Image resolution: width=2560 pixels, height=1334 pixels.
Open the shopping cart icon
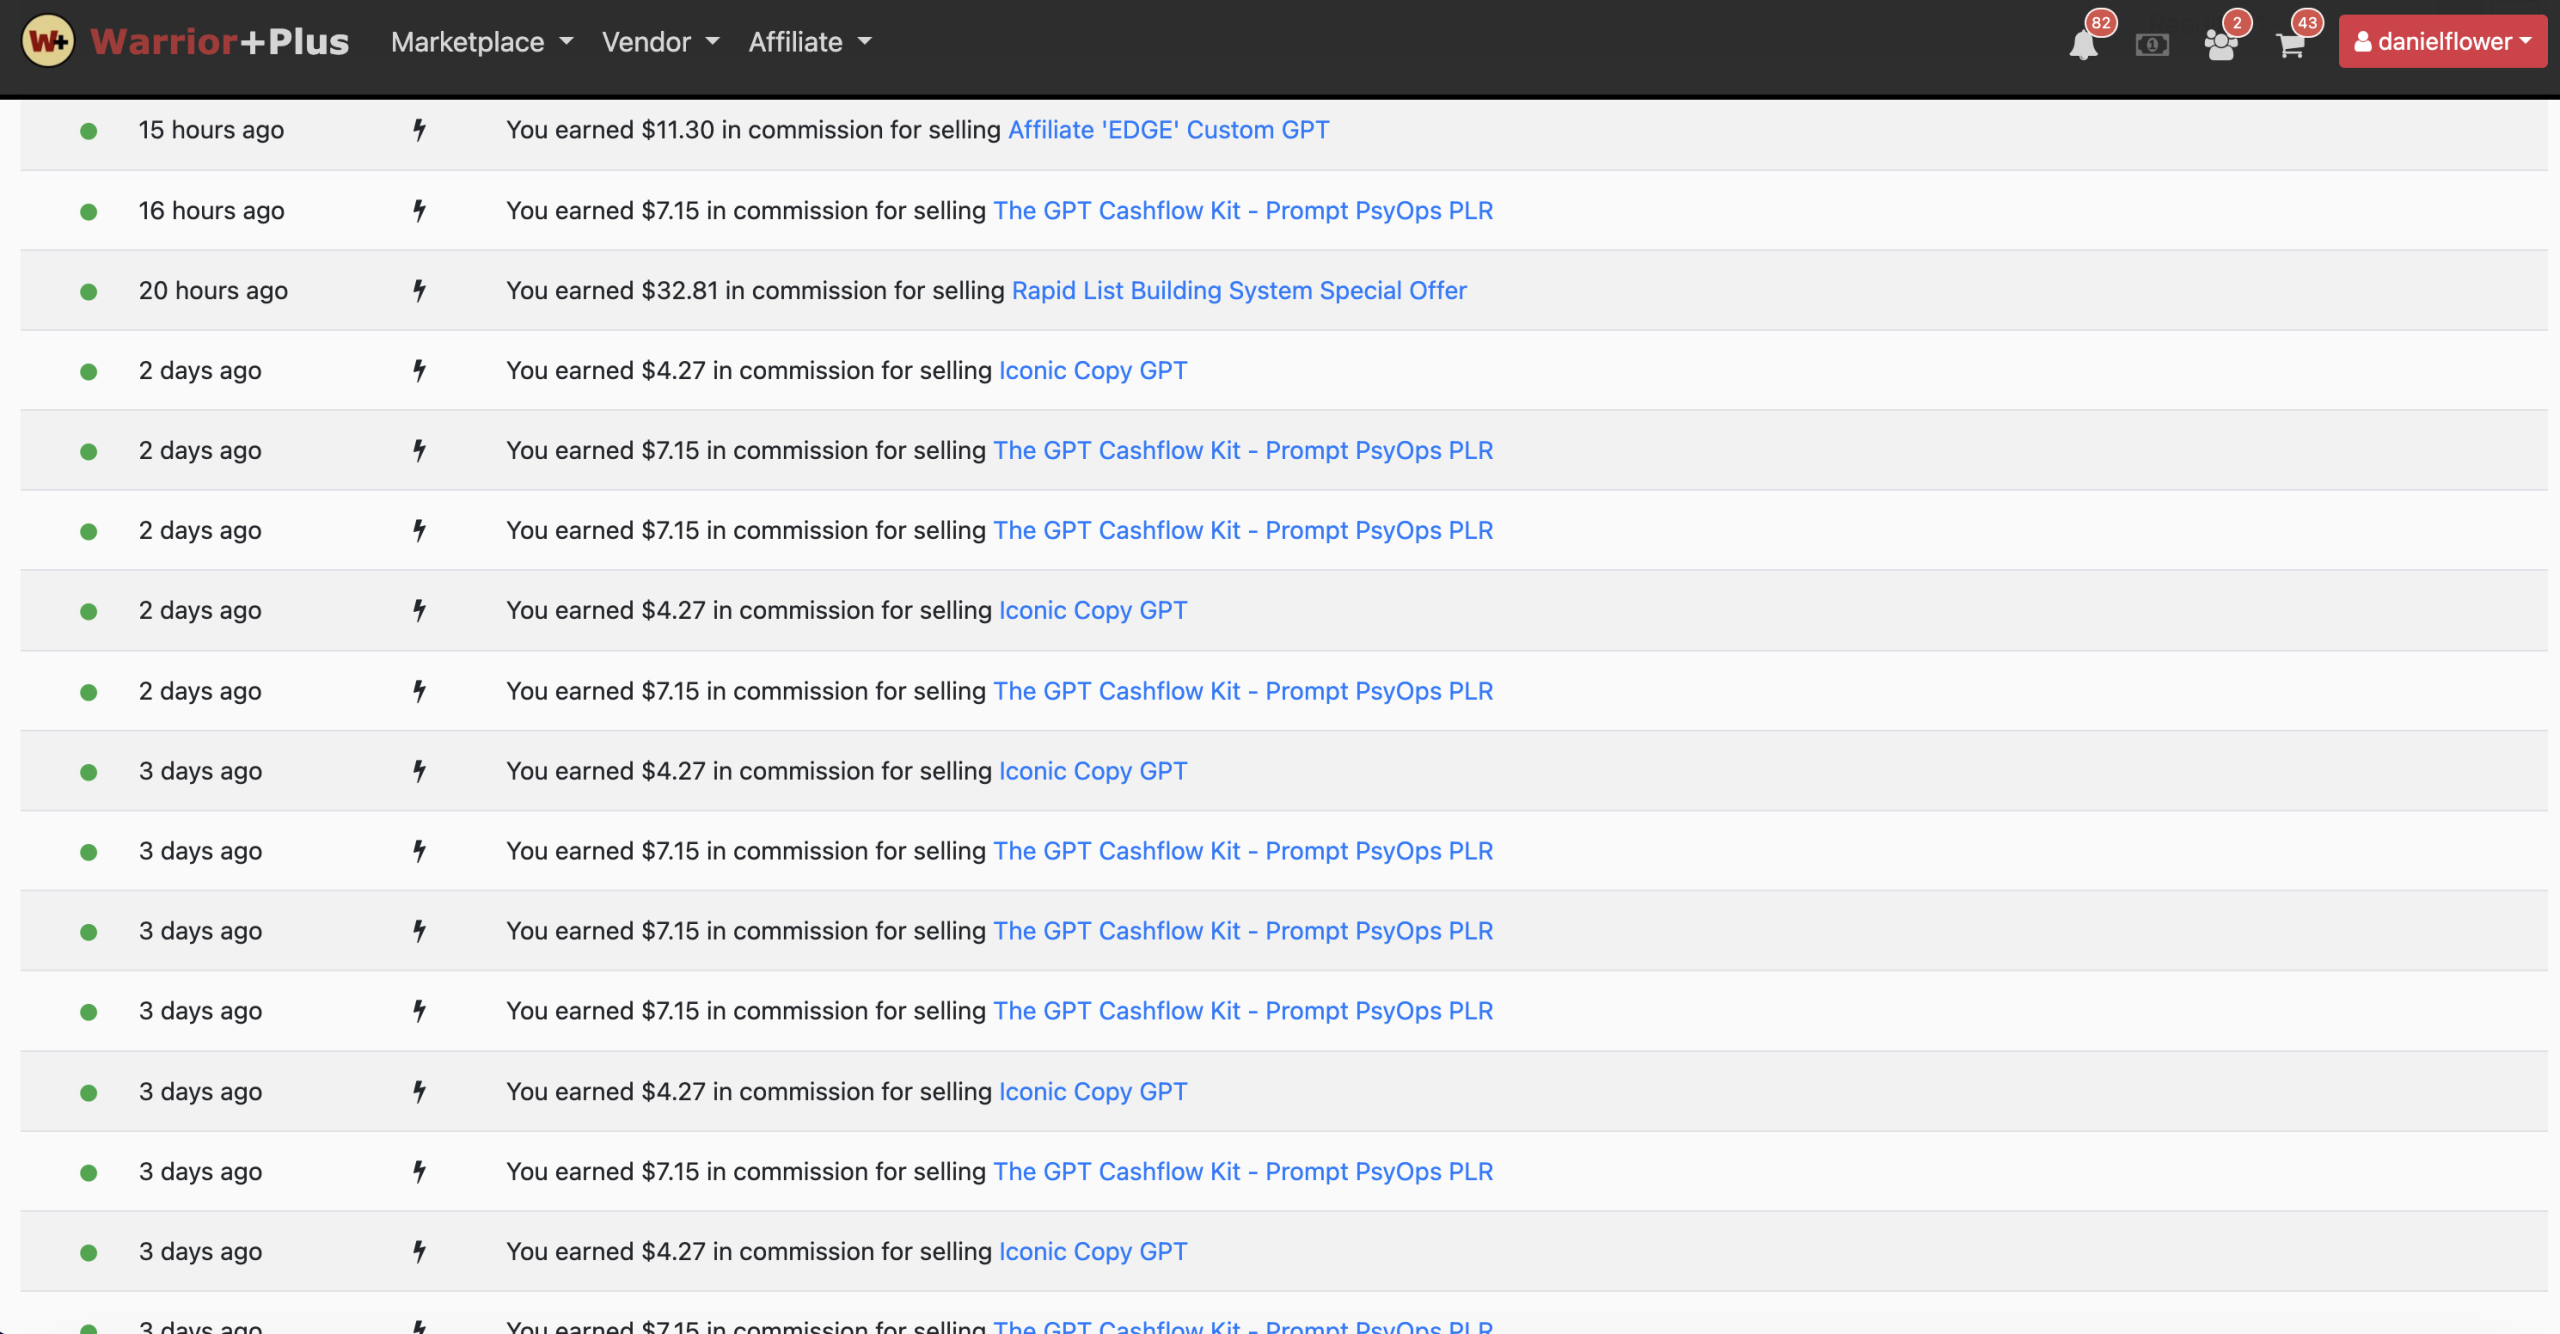click(x=2290, y=45)
